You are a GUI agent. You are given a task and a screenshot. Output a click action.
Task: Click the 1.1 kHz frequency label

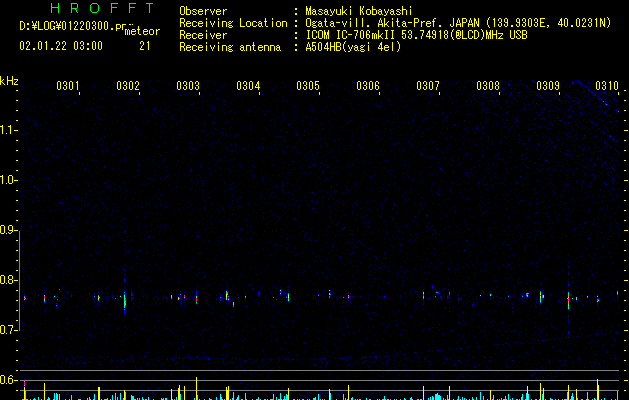click(9, 130)
